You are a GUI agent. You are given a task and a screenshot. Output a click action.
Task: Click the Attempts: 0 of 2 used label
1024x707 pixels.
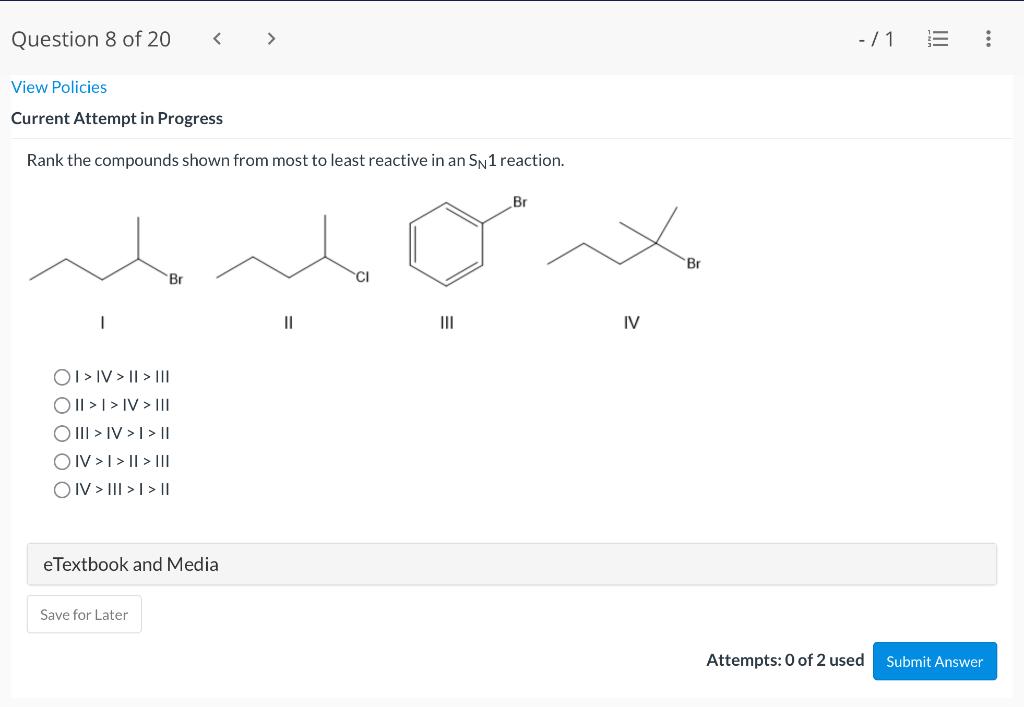(x=785, y=660)
